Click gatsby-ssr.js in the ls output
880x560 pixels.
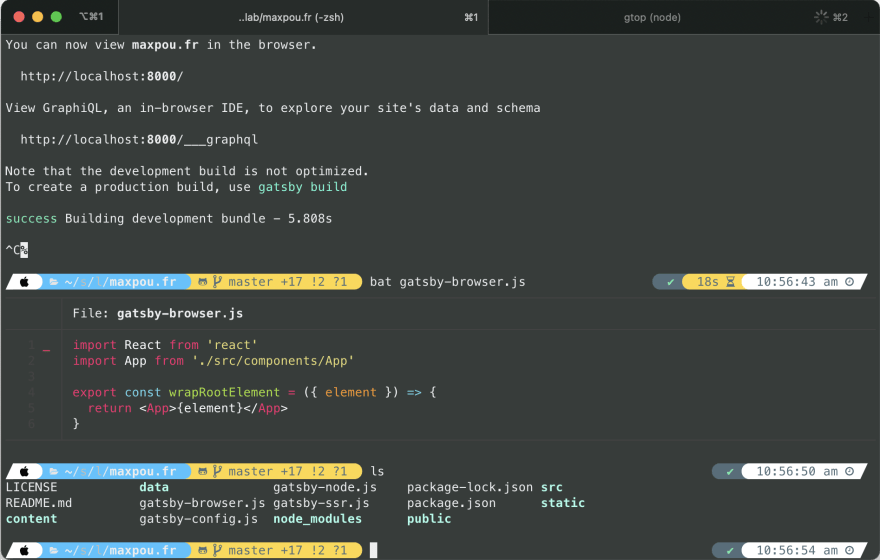(321, 503)
